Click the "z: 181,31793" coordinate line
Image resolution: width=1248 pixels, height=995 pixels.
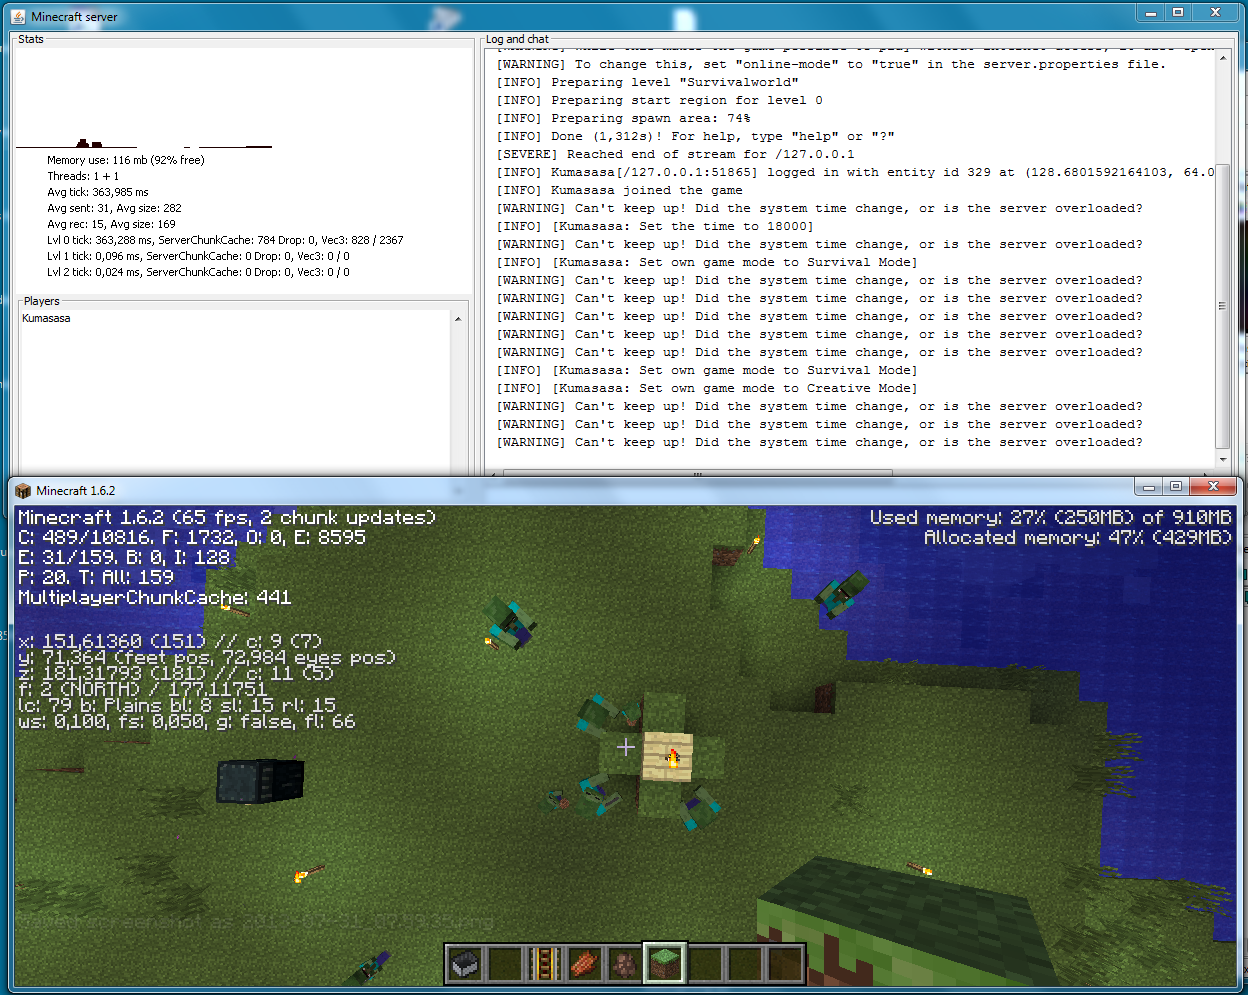(x=176, y=673)
